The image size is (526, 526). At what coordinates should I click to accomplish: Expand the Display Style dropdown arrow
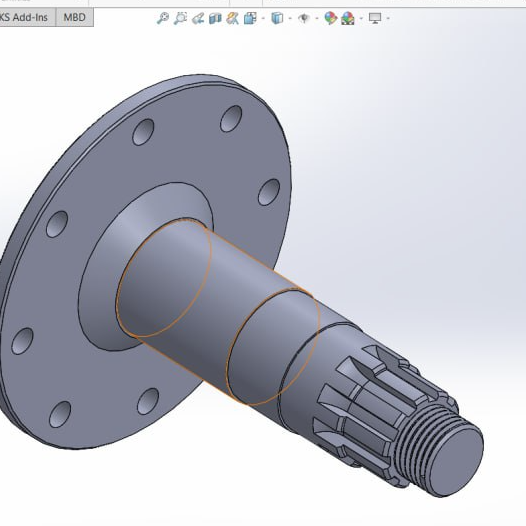pyautogui.click(x=290, y=18)
